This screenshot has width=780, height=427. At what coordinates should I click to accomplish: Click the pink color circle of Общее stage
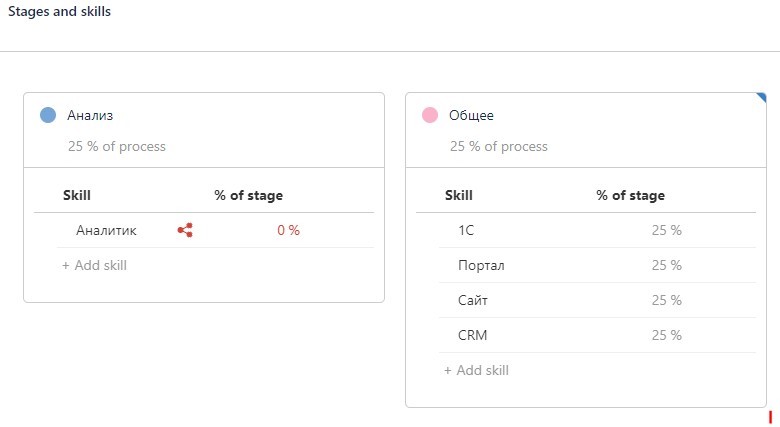[x=430, y=115]
